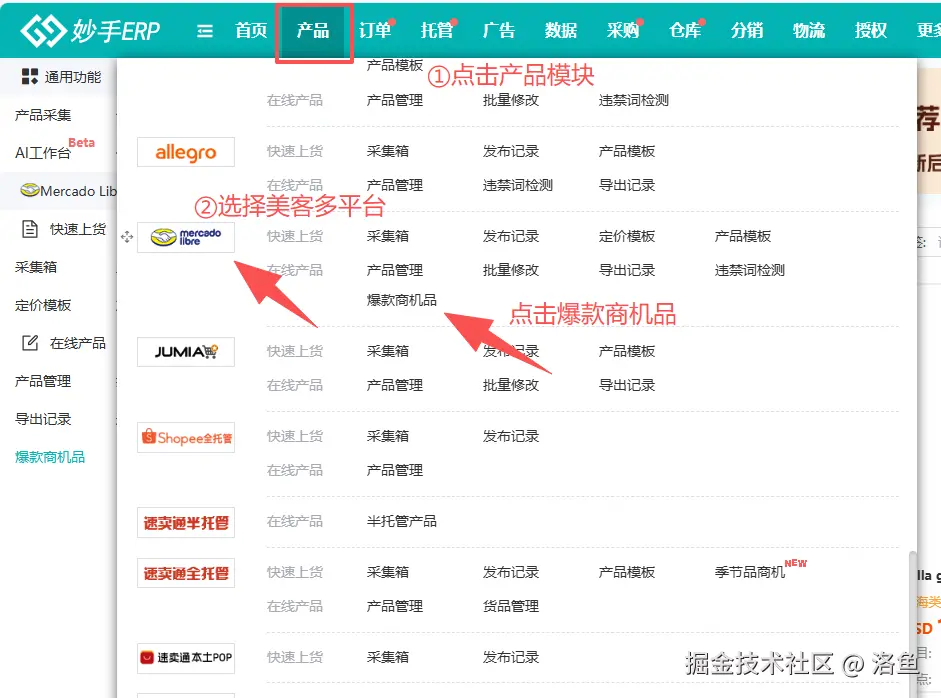Click 产品模板 in the JUMIA row
The image size is (941, 698).
627,351
